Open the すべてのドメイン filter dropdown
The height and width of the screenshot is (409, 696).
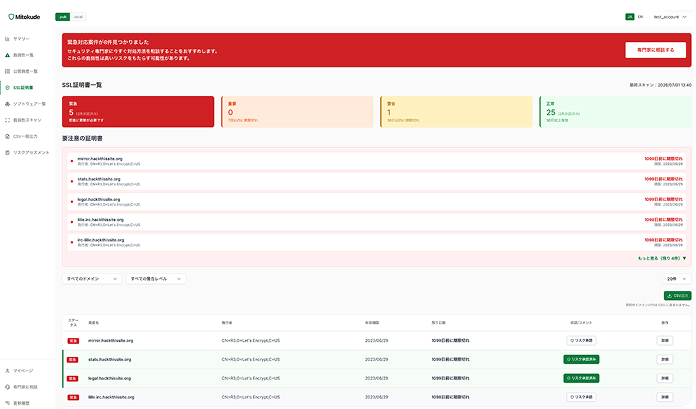tap(92, 279)
